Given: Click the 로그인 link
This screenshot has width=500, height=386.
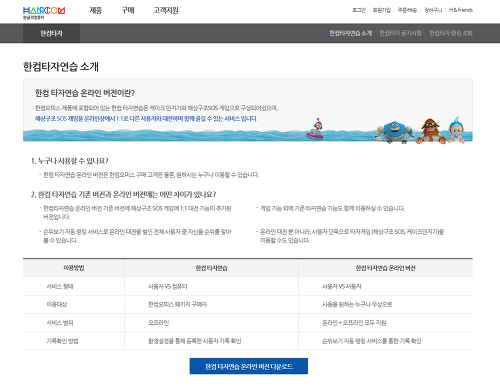Looking at the screenshot, I should click(x=359, y=10).
